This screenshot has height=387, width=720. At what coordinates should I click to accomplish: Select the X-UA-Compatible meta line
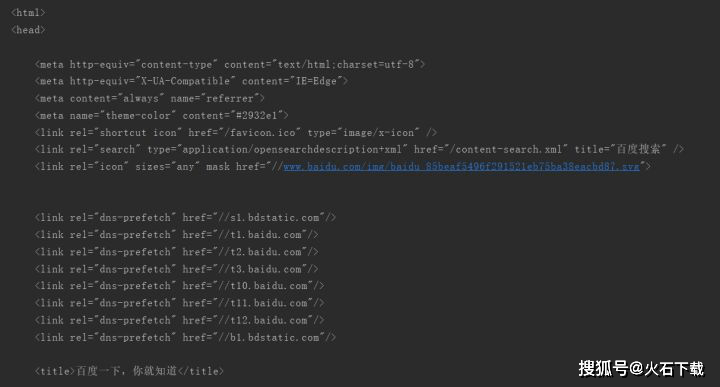click(191, 81)
